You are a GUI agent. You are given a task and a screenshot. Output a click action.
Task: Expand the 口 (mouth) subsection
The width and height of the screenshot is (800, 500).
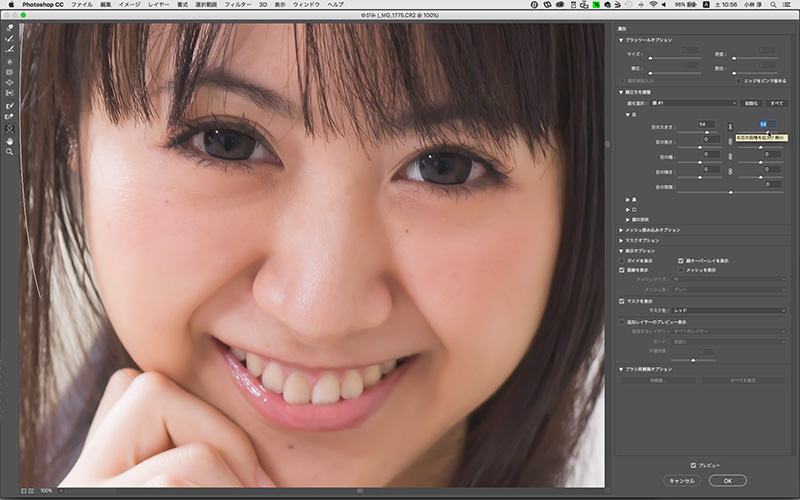pos(628,210)
